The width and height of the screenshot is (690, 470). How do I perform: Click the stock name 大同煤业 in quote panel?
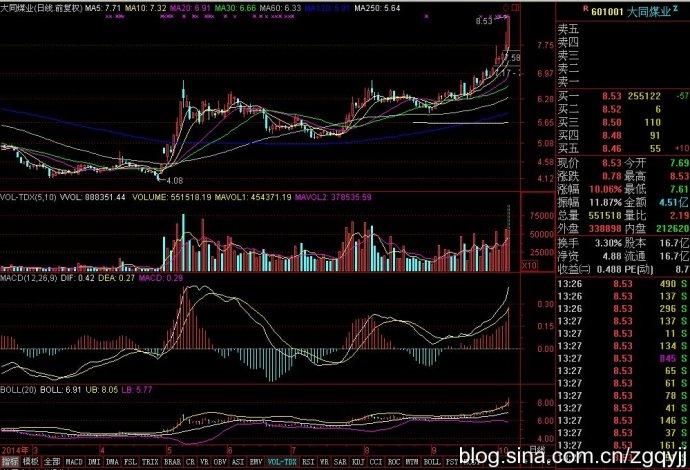coord(649,11)
